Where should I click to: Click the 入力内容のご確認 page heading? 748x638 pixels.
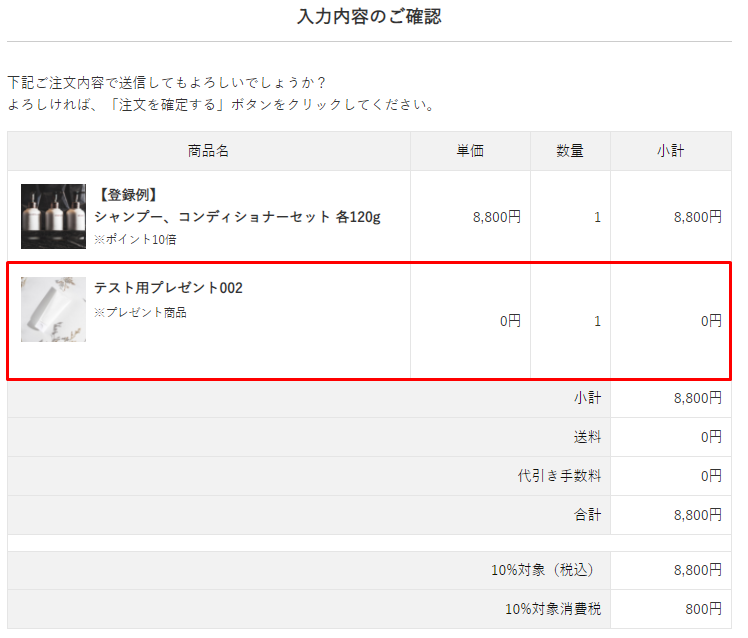click(x=369, y=17)
